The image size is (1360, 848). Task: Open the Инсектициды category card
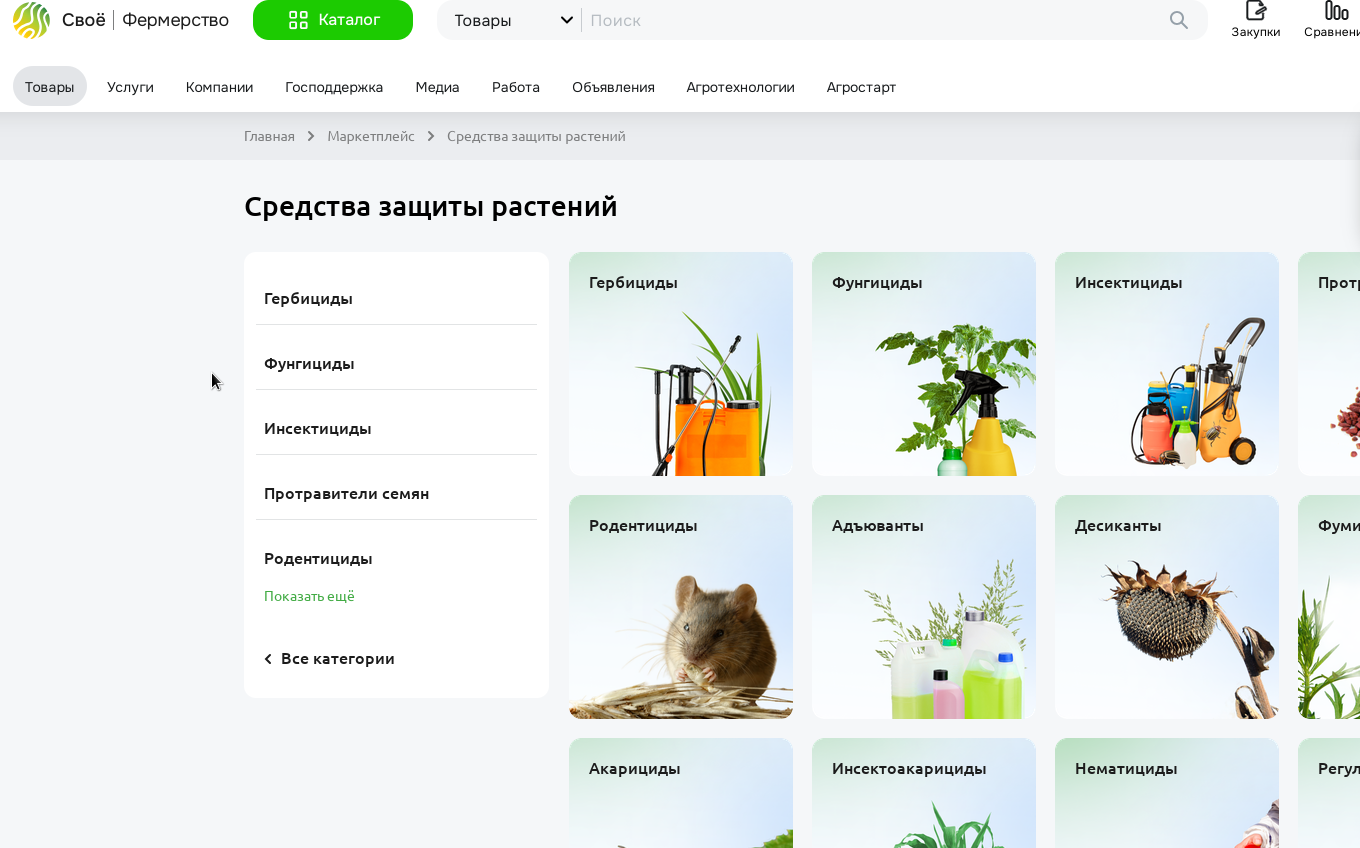1167,364
